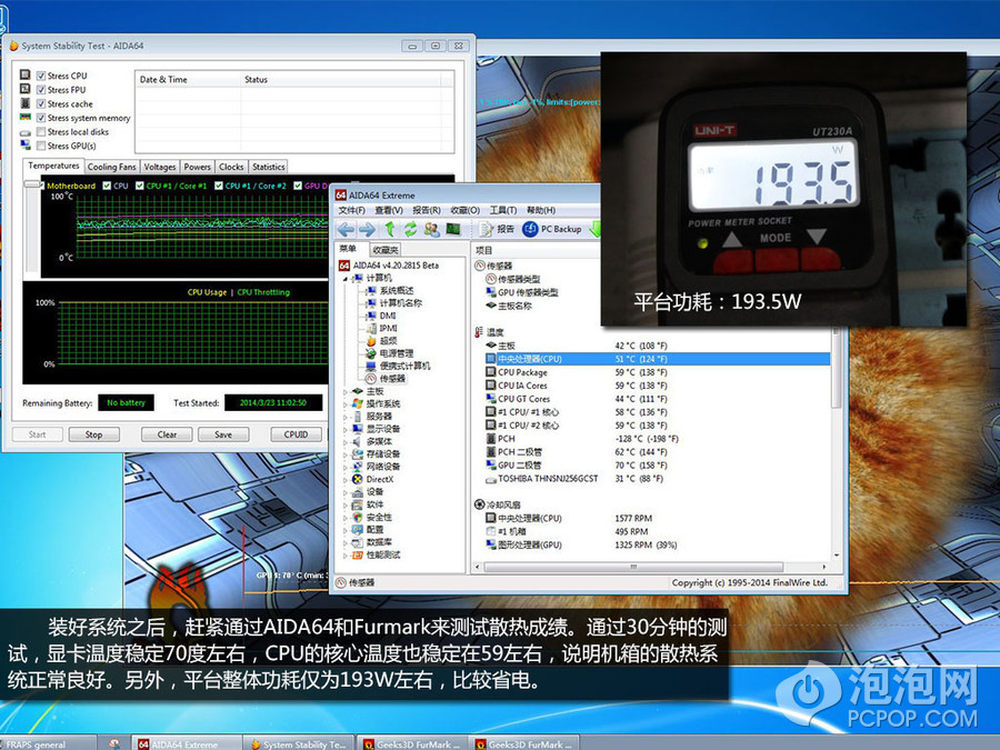Image resolution: width=1000 pixels, height=750 pixels.
Task: Click the forward arrow in AIDA64 toolbar
Action: click(367, 229)
